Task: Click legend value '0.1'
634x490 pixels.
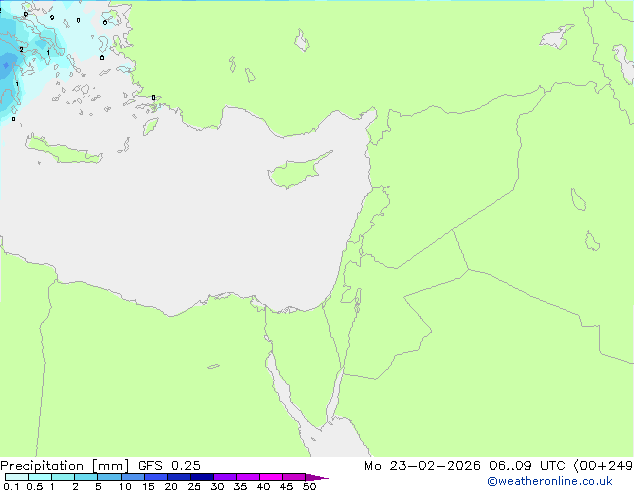Action: [x=11, y=486]
